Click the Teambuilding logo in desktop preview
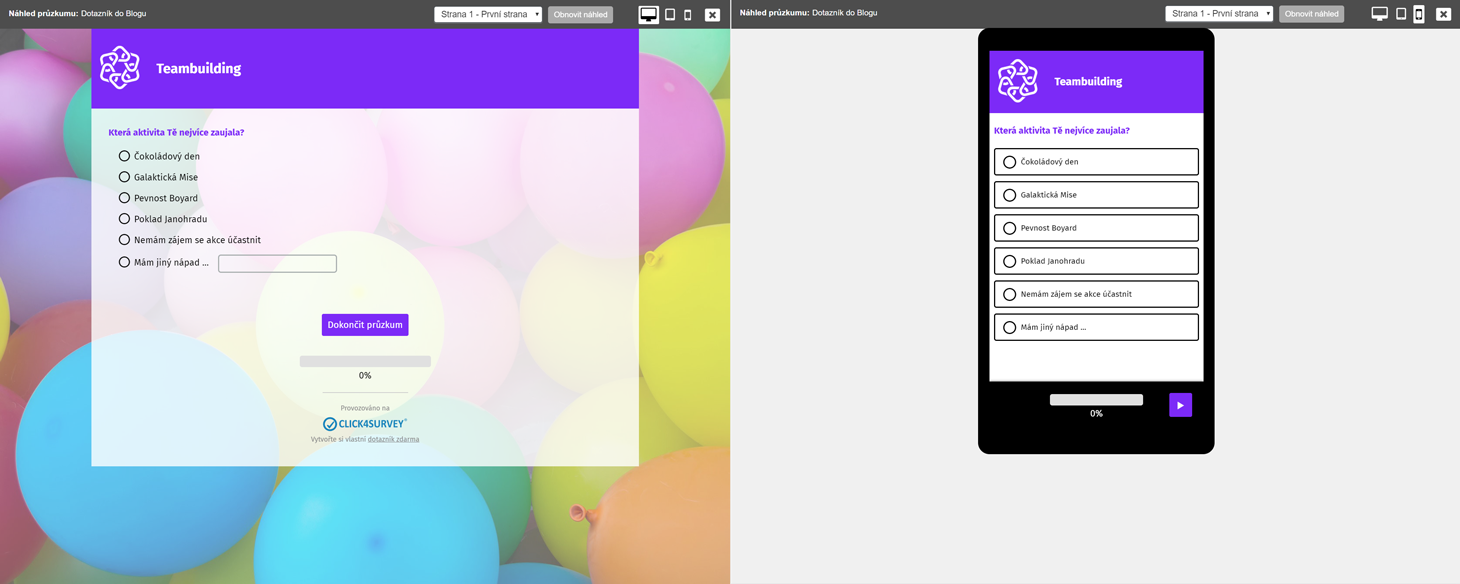 point(120,68)
